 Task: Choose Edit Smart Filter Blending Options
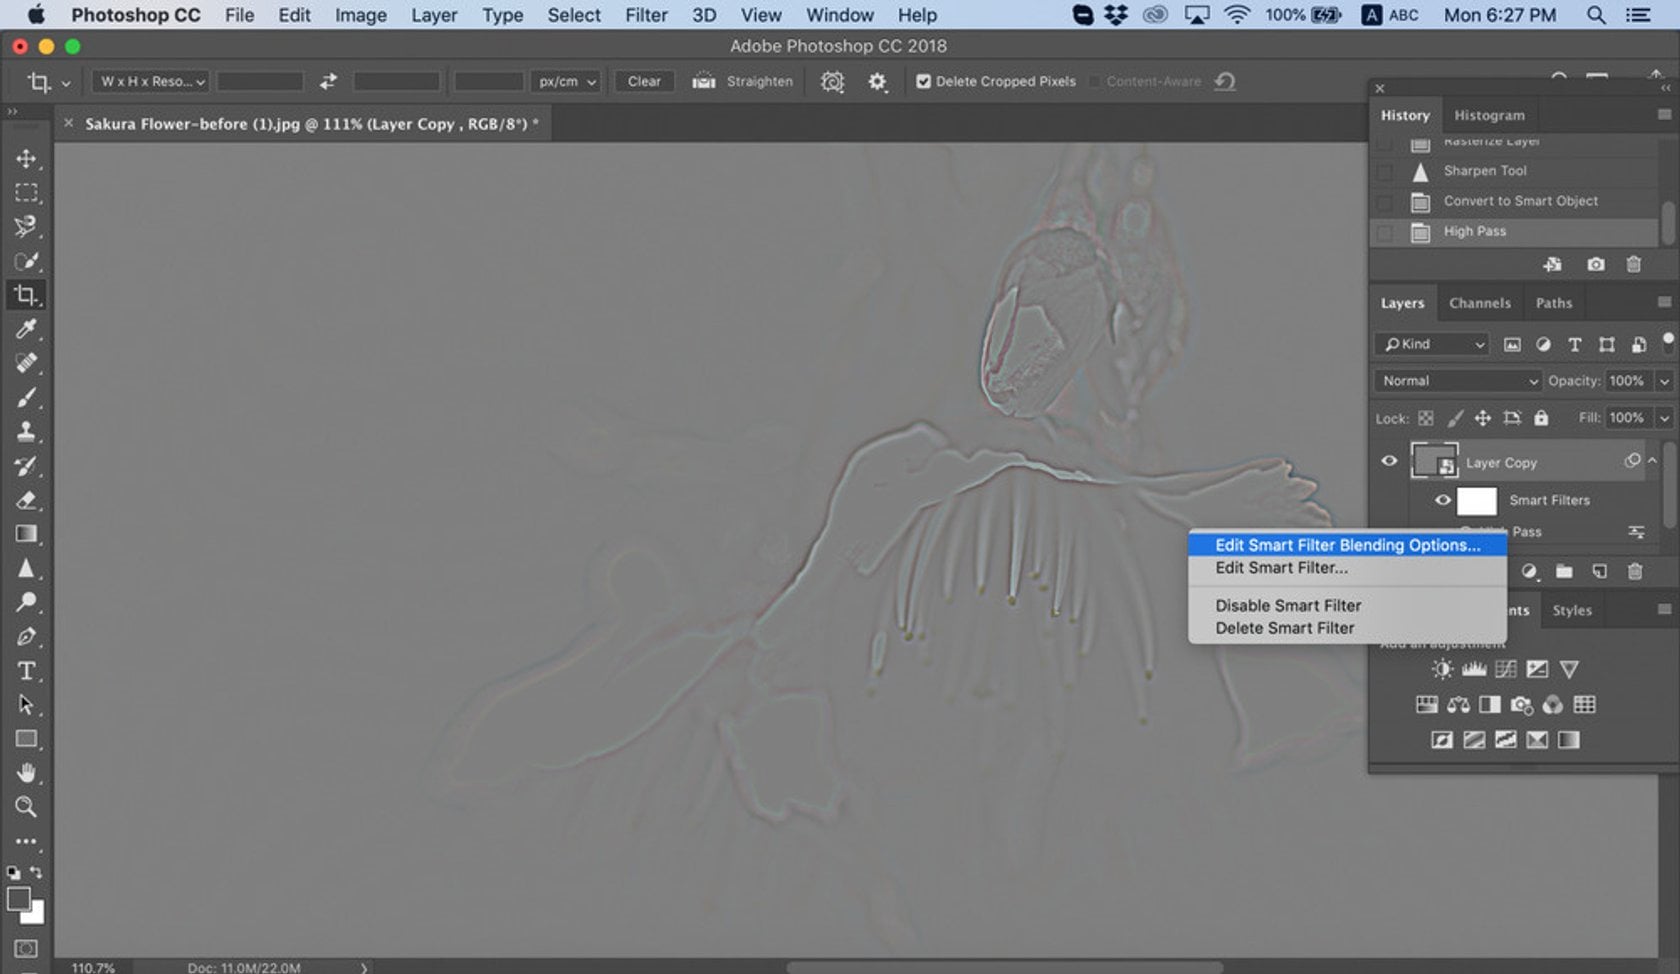[x=1347, y=545]
